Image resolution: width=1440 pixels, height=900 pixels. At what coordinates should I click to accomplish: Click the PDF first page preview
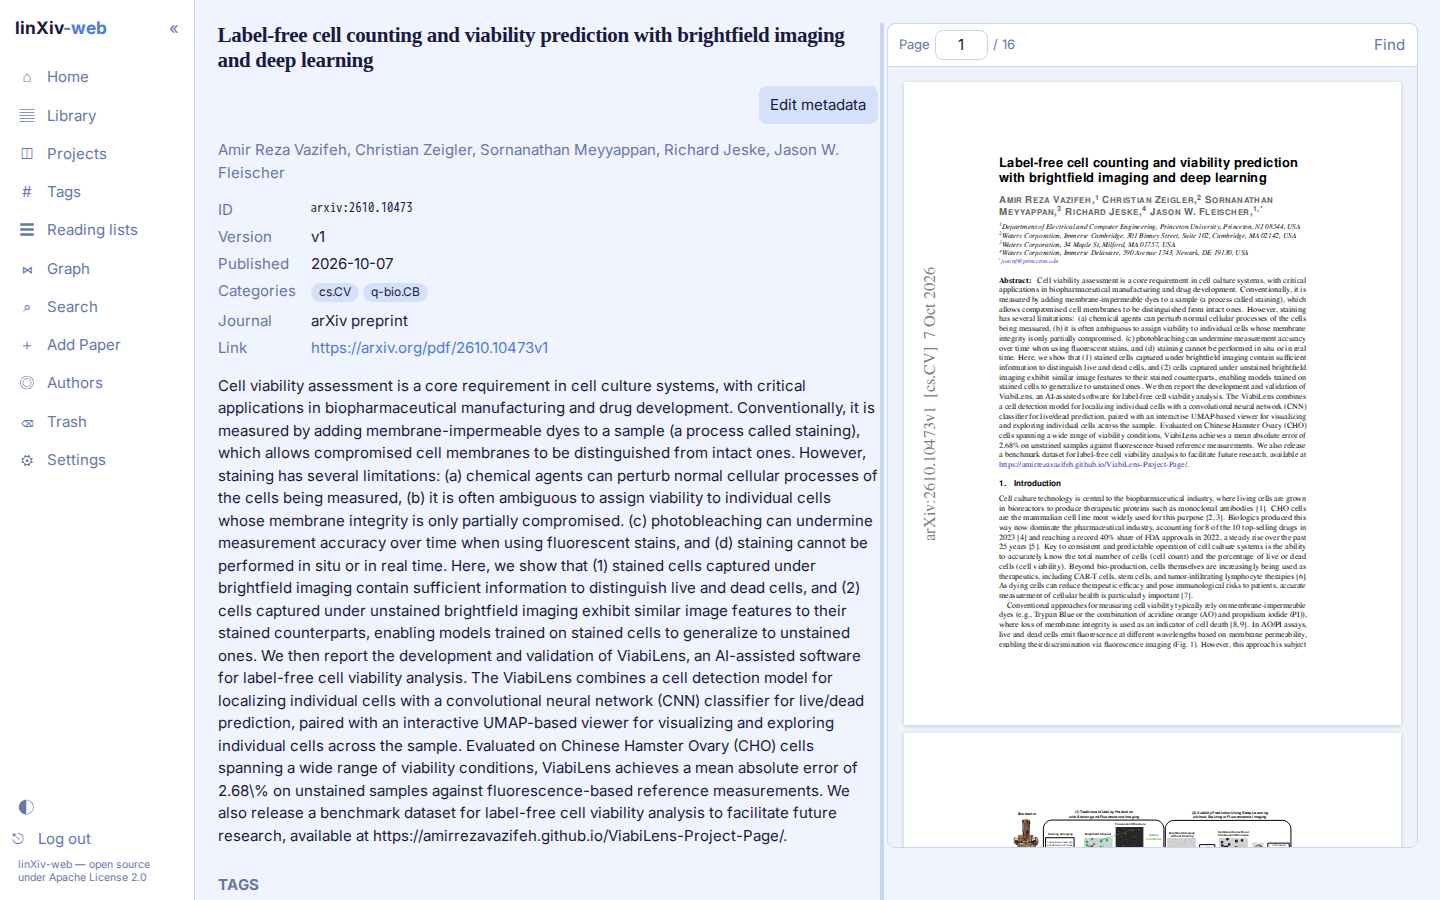[1152, 403]
